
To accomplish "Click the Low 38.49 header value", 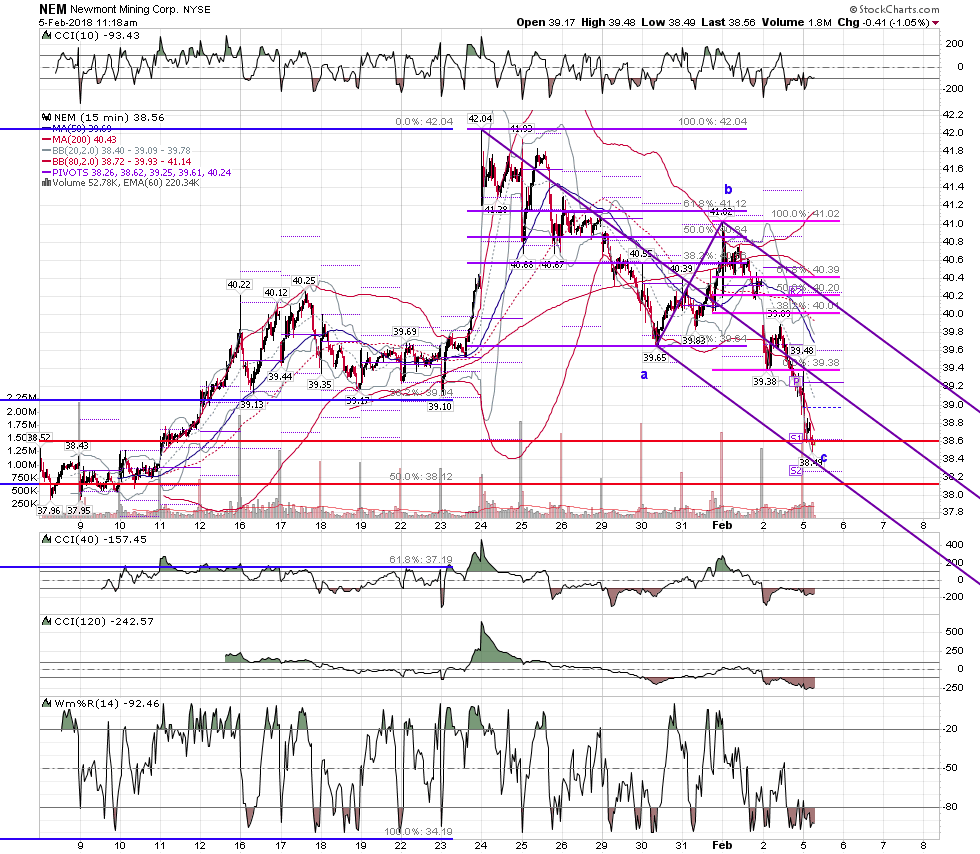I will coord(668,23).
